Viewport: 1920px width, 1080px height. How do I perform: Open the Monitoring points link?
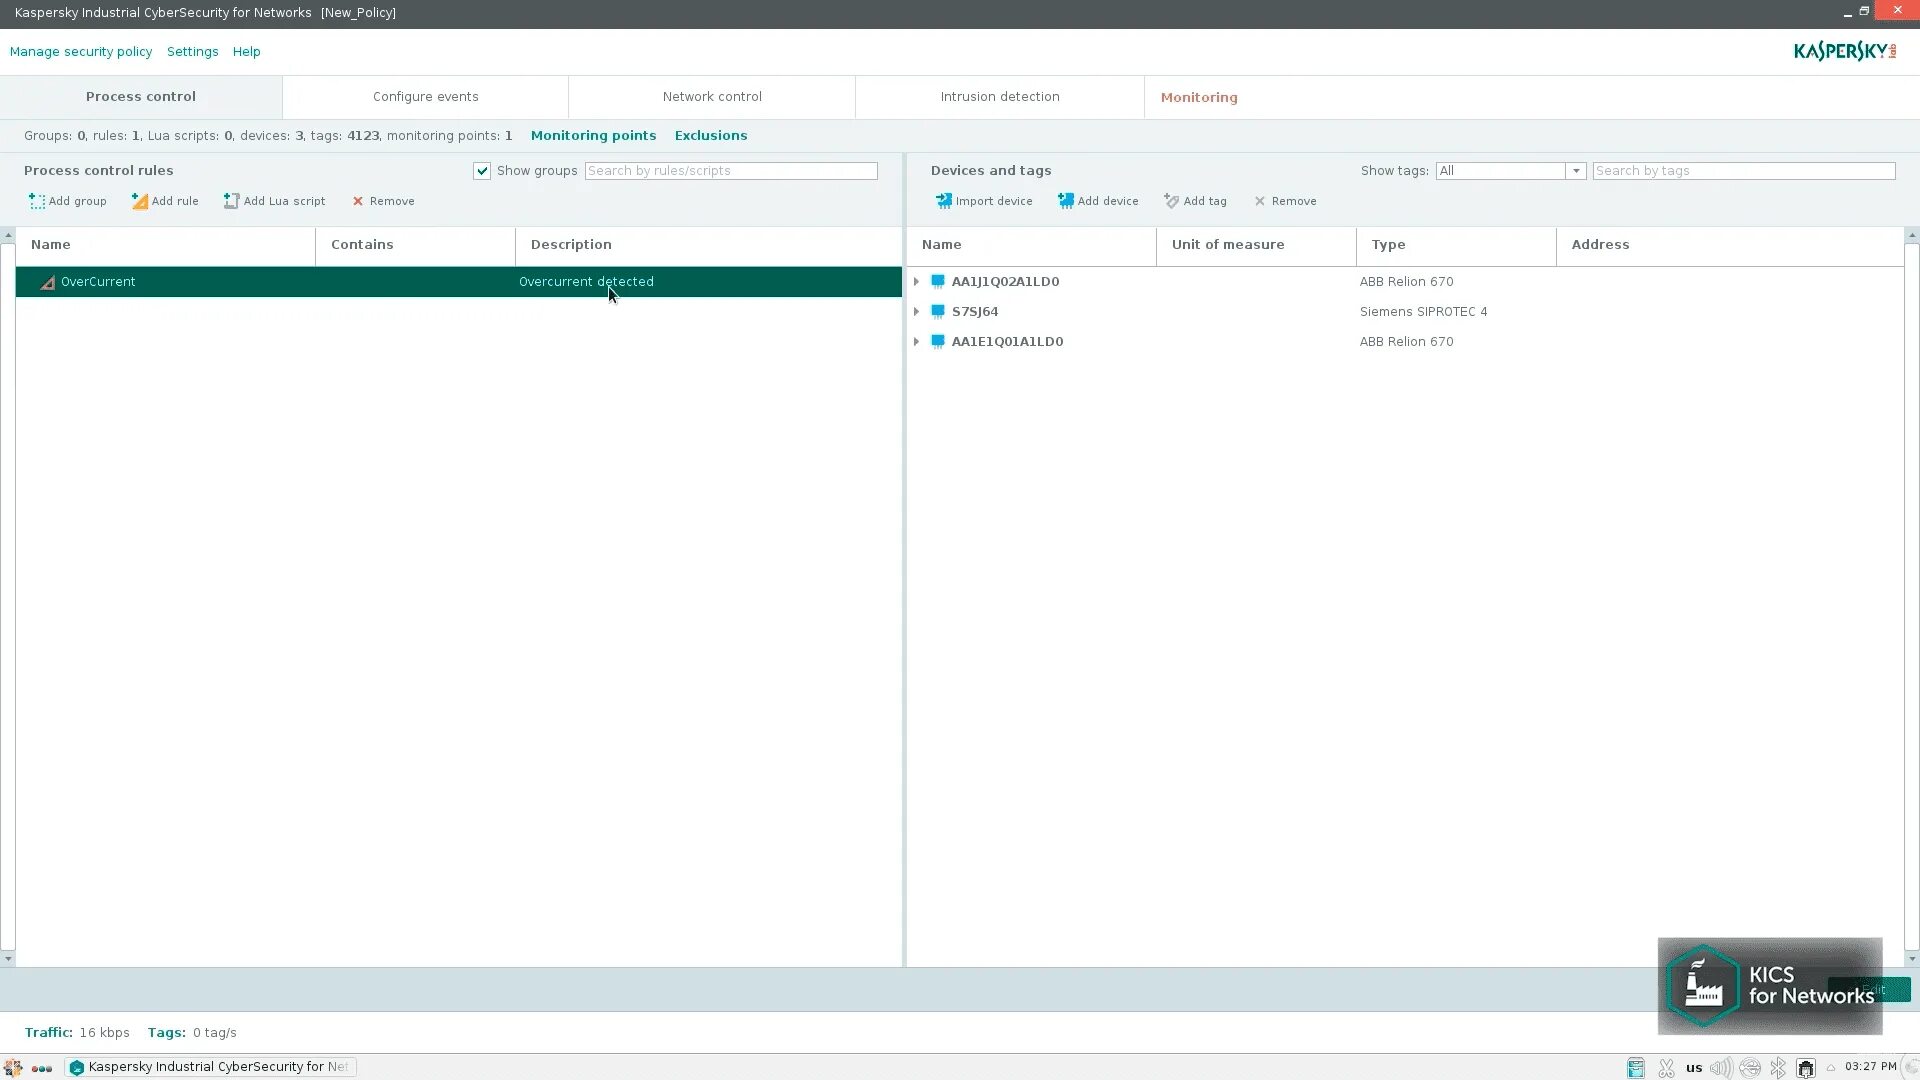[594, 135]
